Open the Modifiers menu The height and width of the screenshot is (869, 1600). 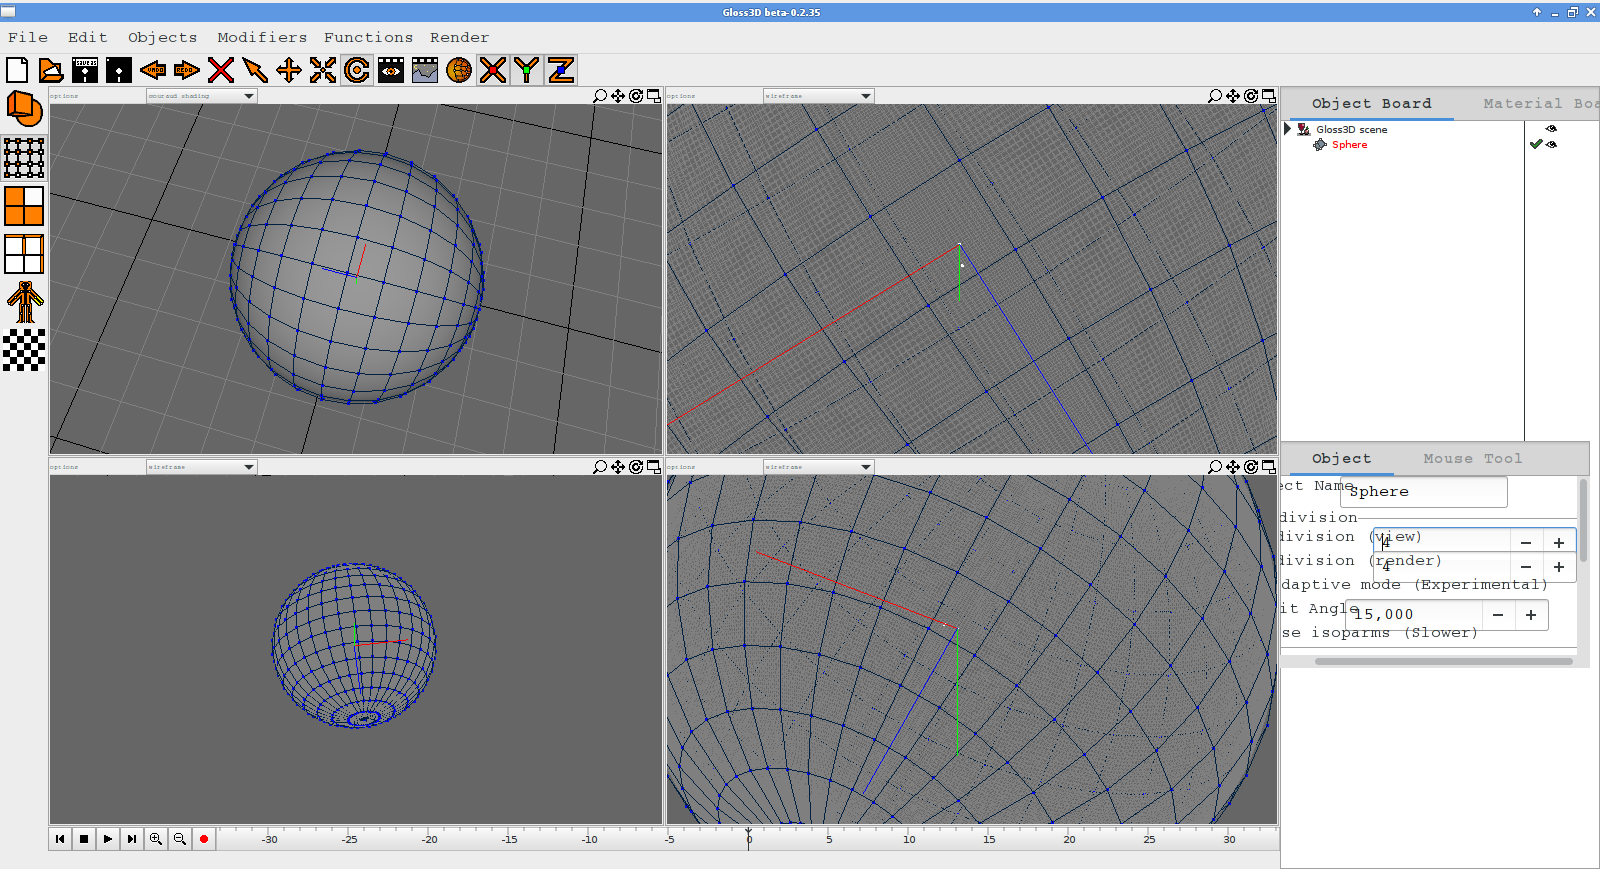click(x=262, y=37)
